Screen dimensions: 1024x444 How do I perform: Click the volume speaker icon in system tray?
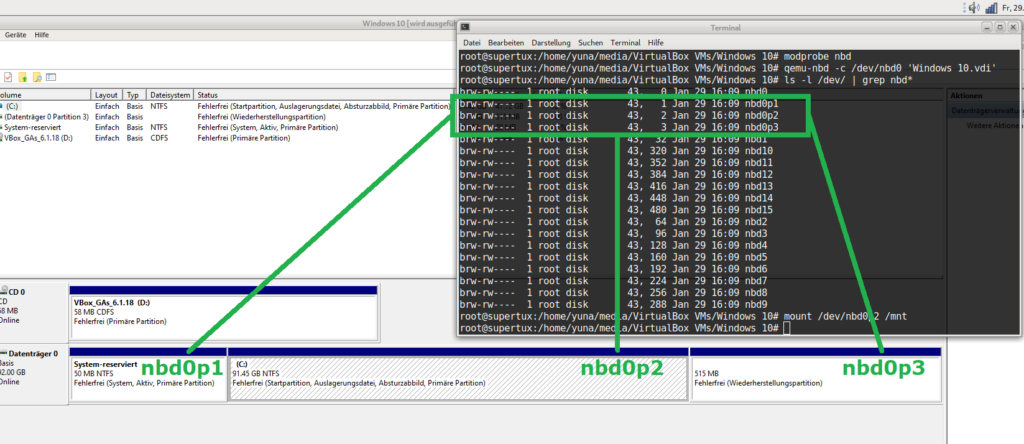(x=974, y=7)
